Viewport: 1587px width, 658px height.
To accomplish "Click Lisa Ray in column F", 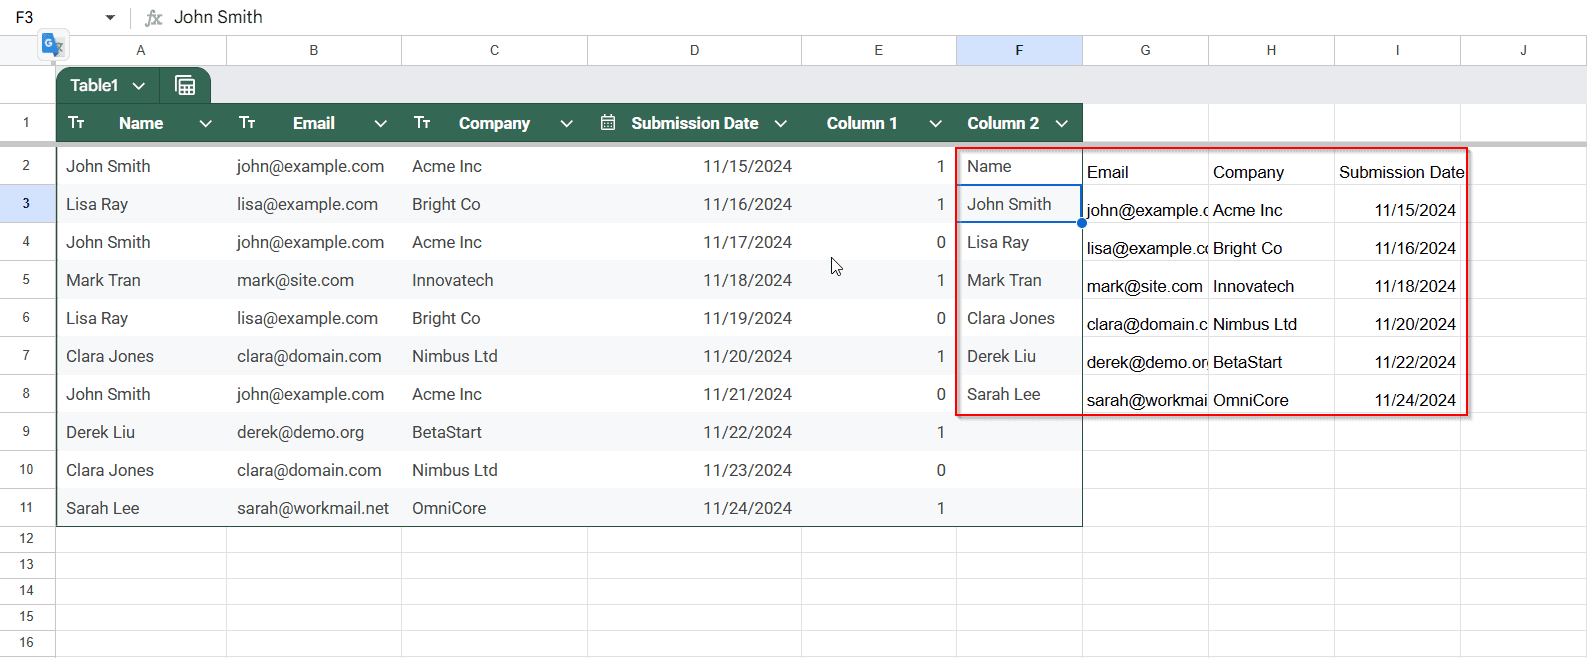I will coord(1019,242).
